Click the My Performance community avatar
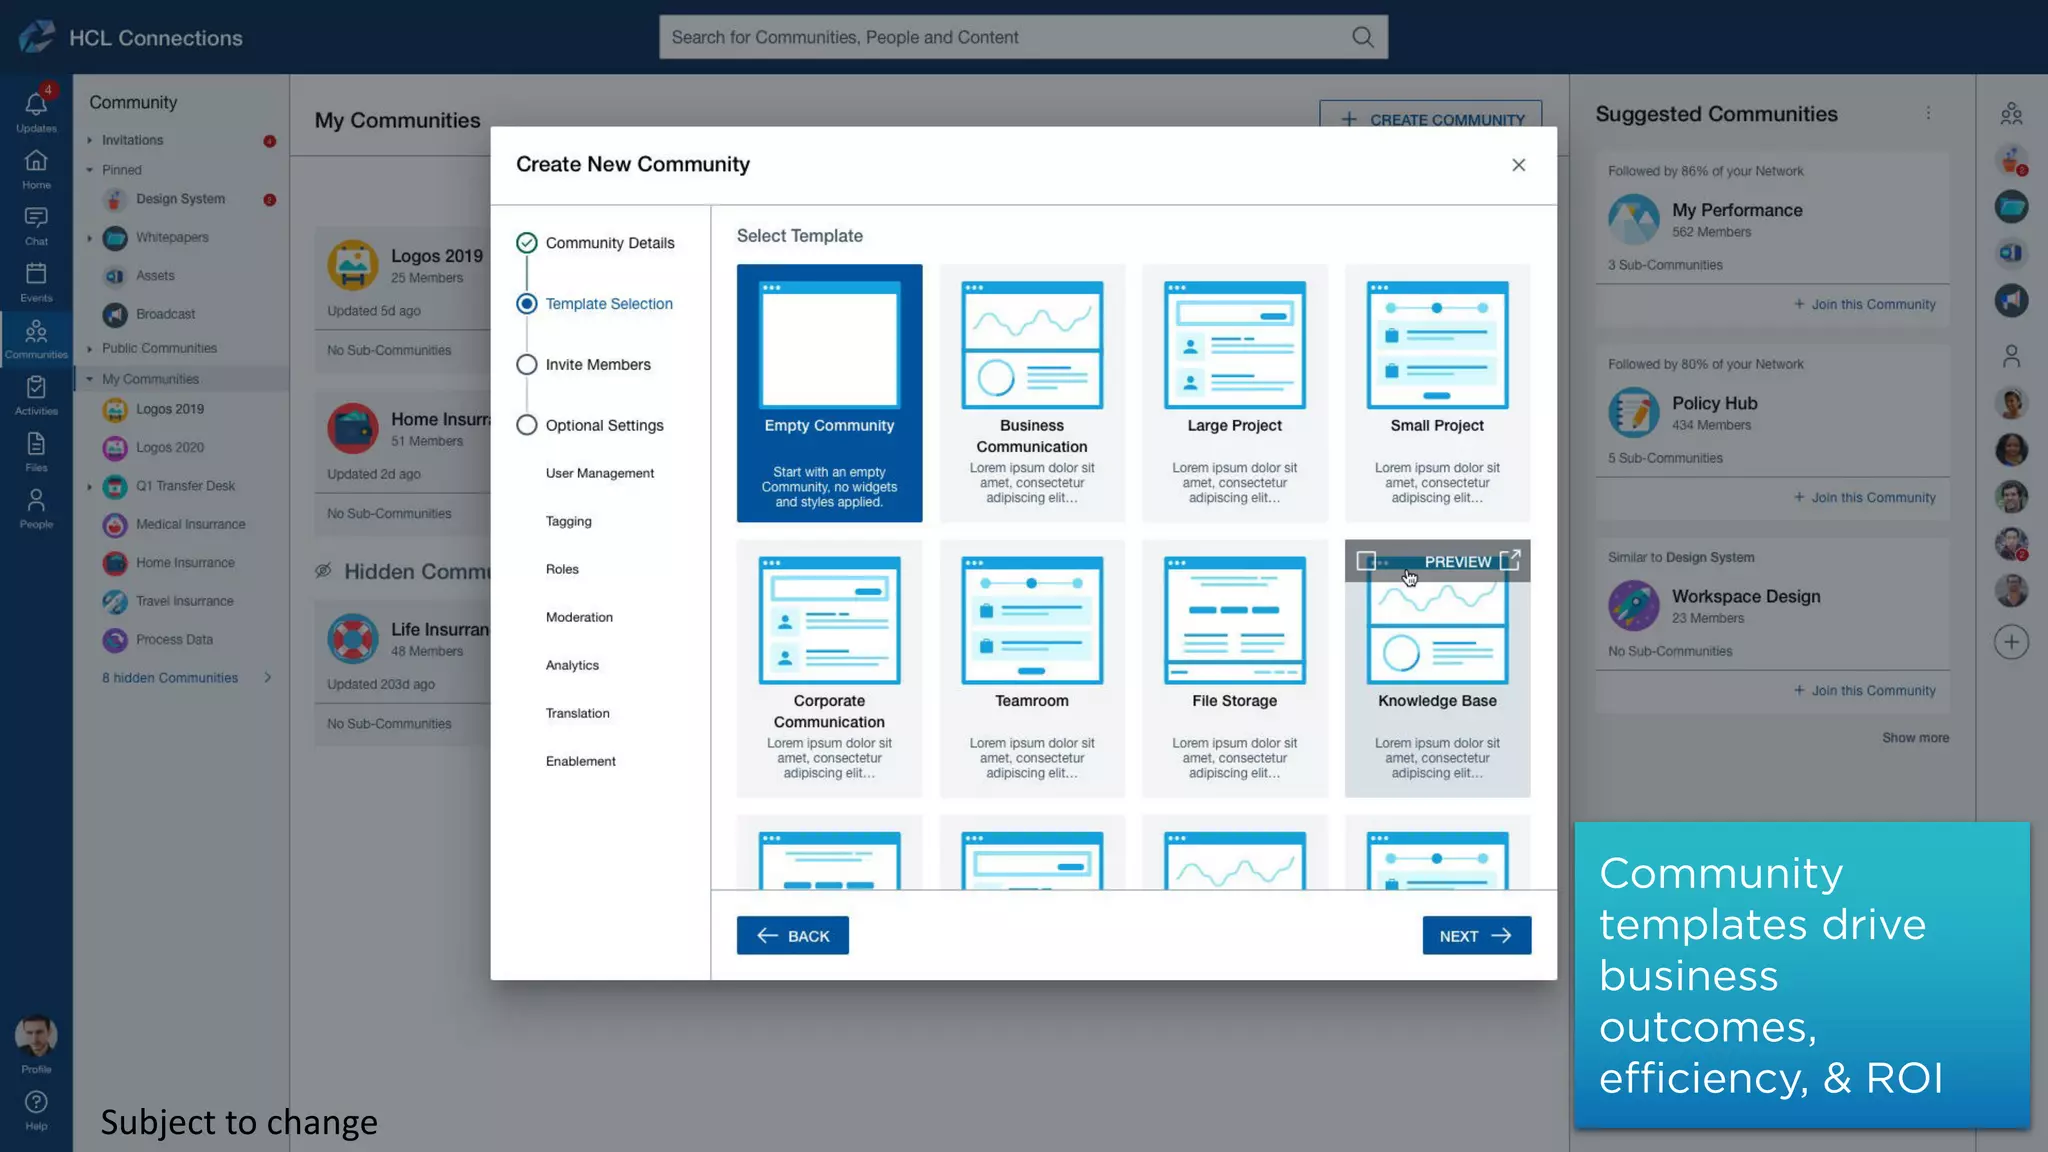 point(1634,219)
